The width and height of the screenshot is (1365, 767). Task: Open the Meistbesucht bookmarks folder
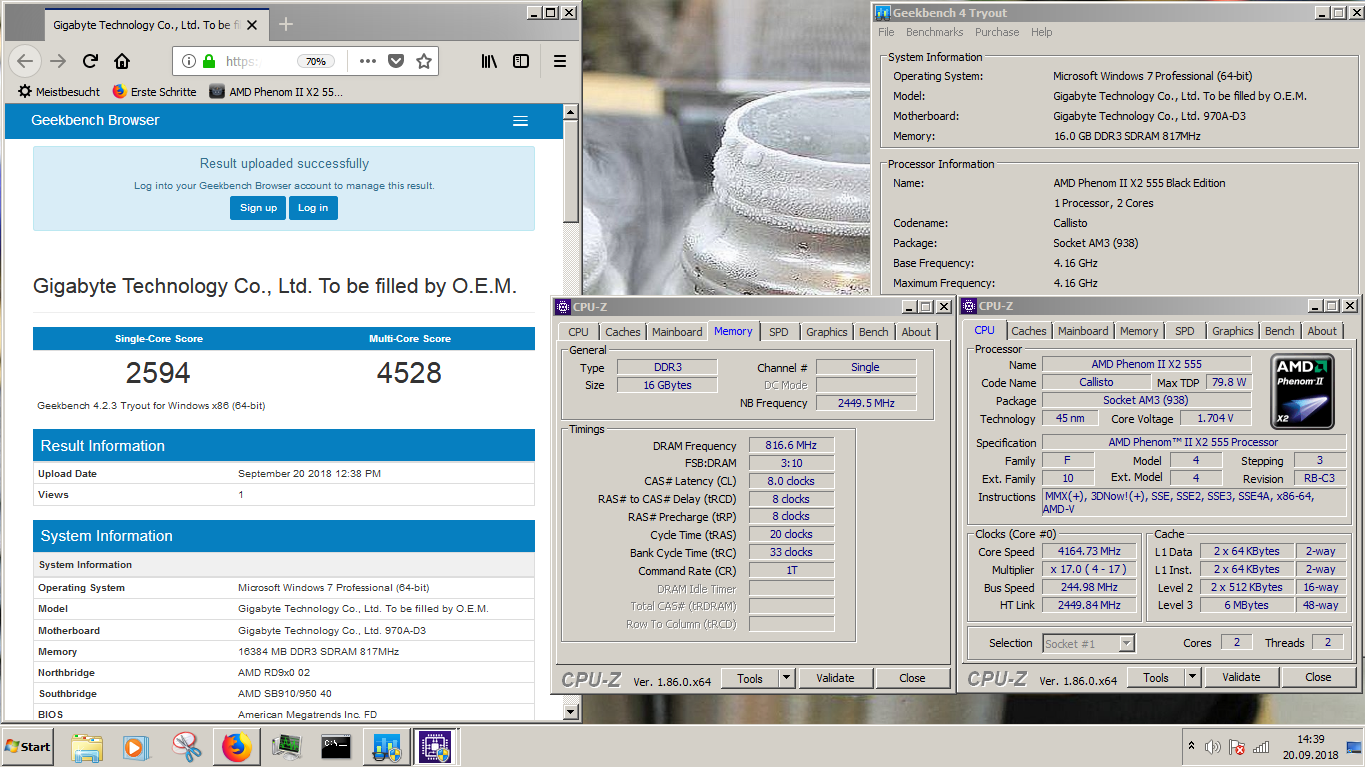(x=59, y=91)
